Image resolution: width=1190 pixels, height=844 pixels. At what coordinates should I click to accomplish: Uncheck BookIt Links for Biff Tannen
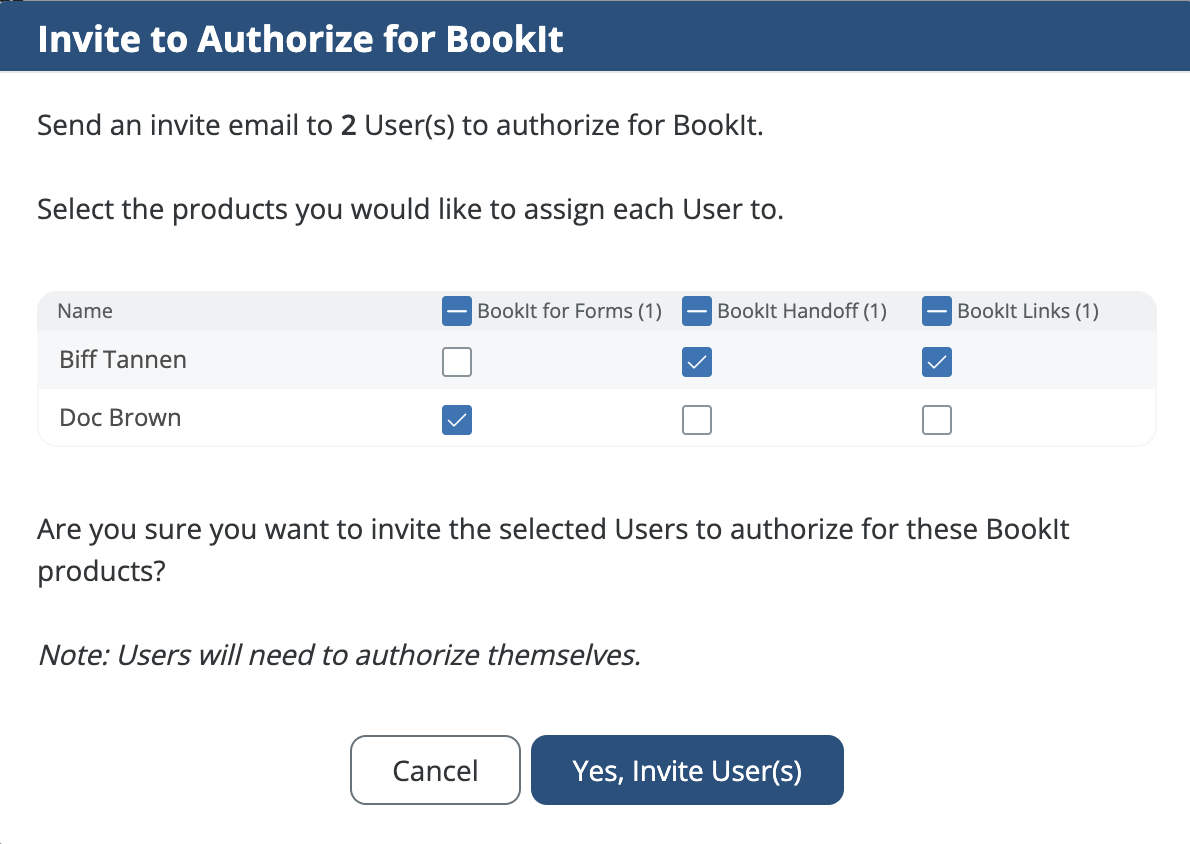pyautogui.click(x=937, y=361)
